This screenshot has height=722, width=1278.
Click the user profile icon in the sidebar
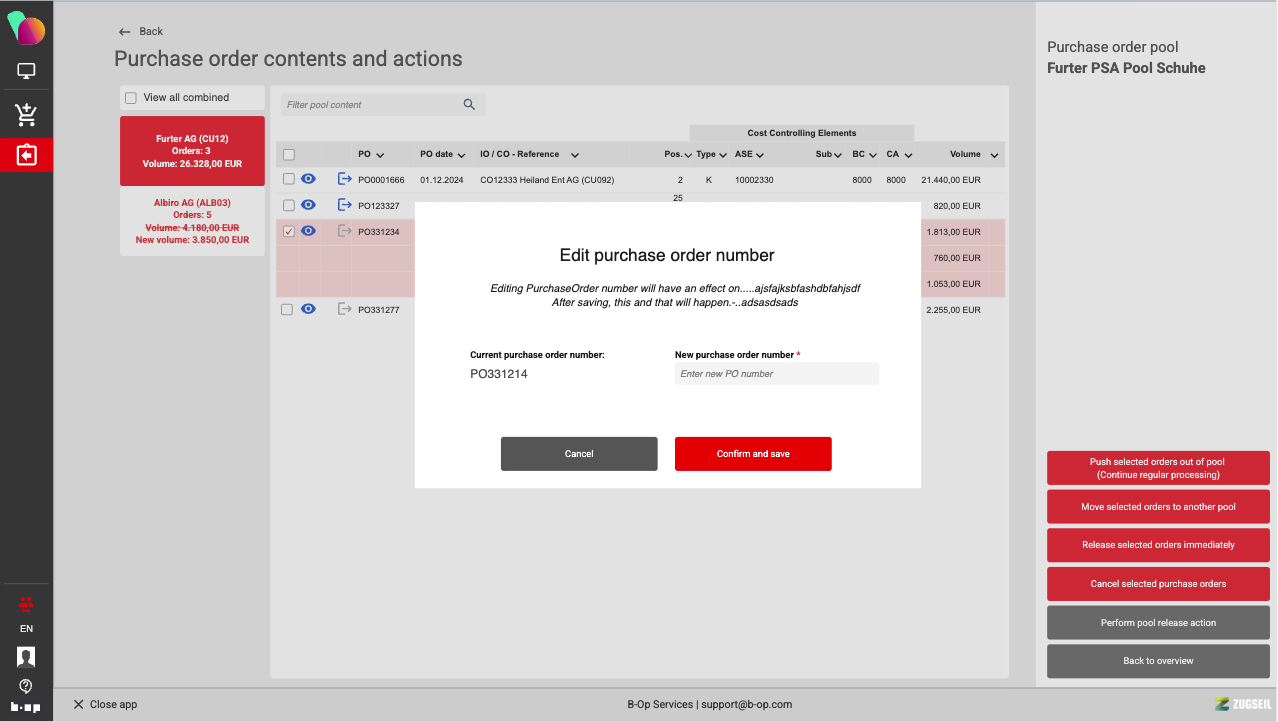click(26, 657)
